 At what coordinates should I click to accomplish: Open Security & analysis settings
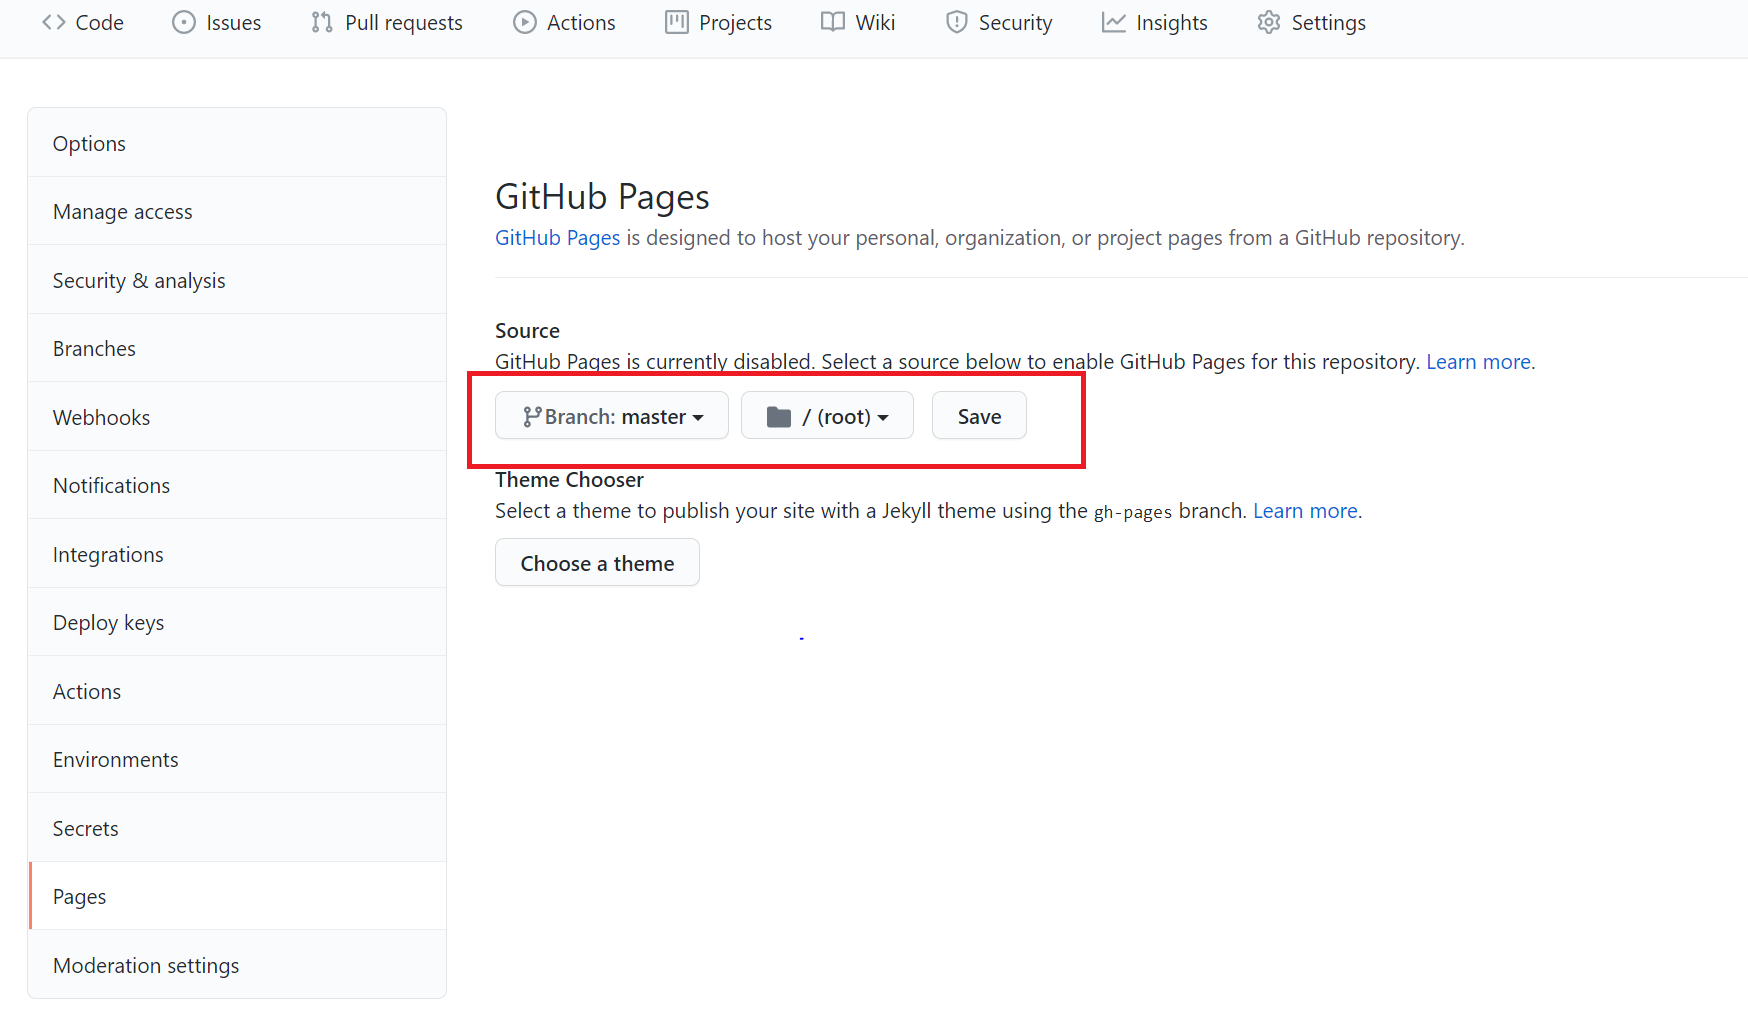click(237, 280)
